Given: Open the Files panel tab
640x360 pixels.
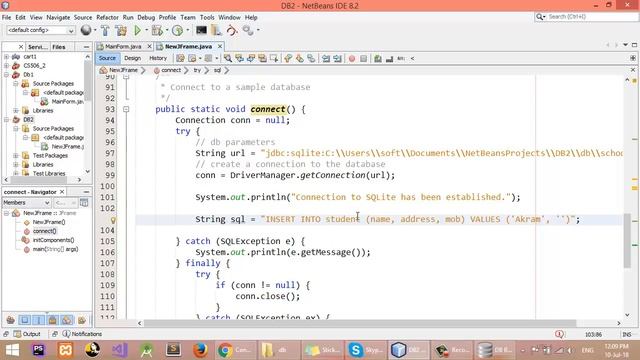Looking at the screenshot, I should 59,47.
